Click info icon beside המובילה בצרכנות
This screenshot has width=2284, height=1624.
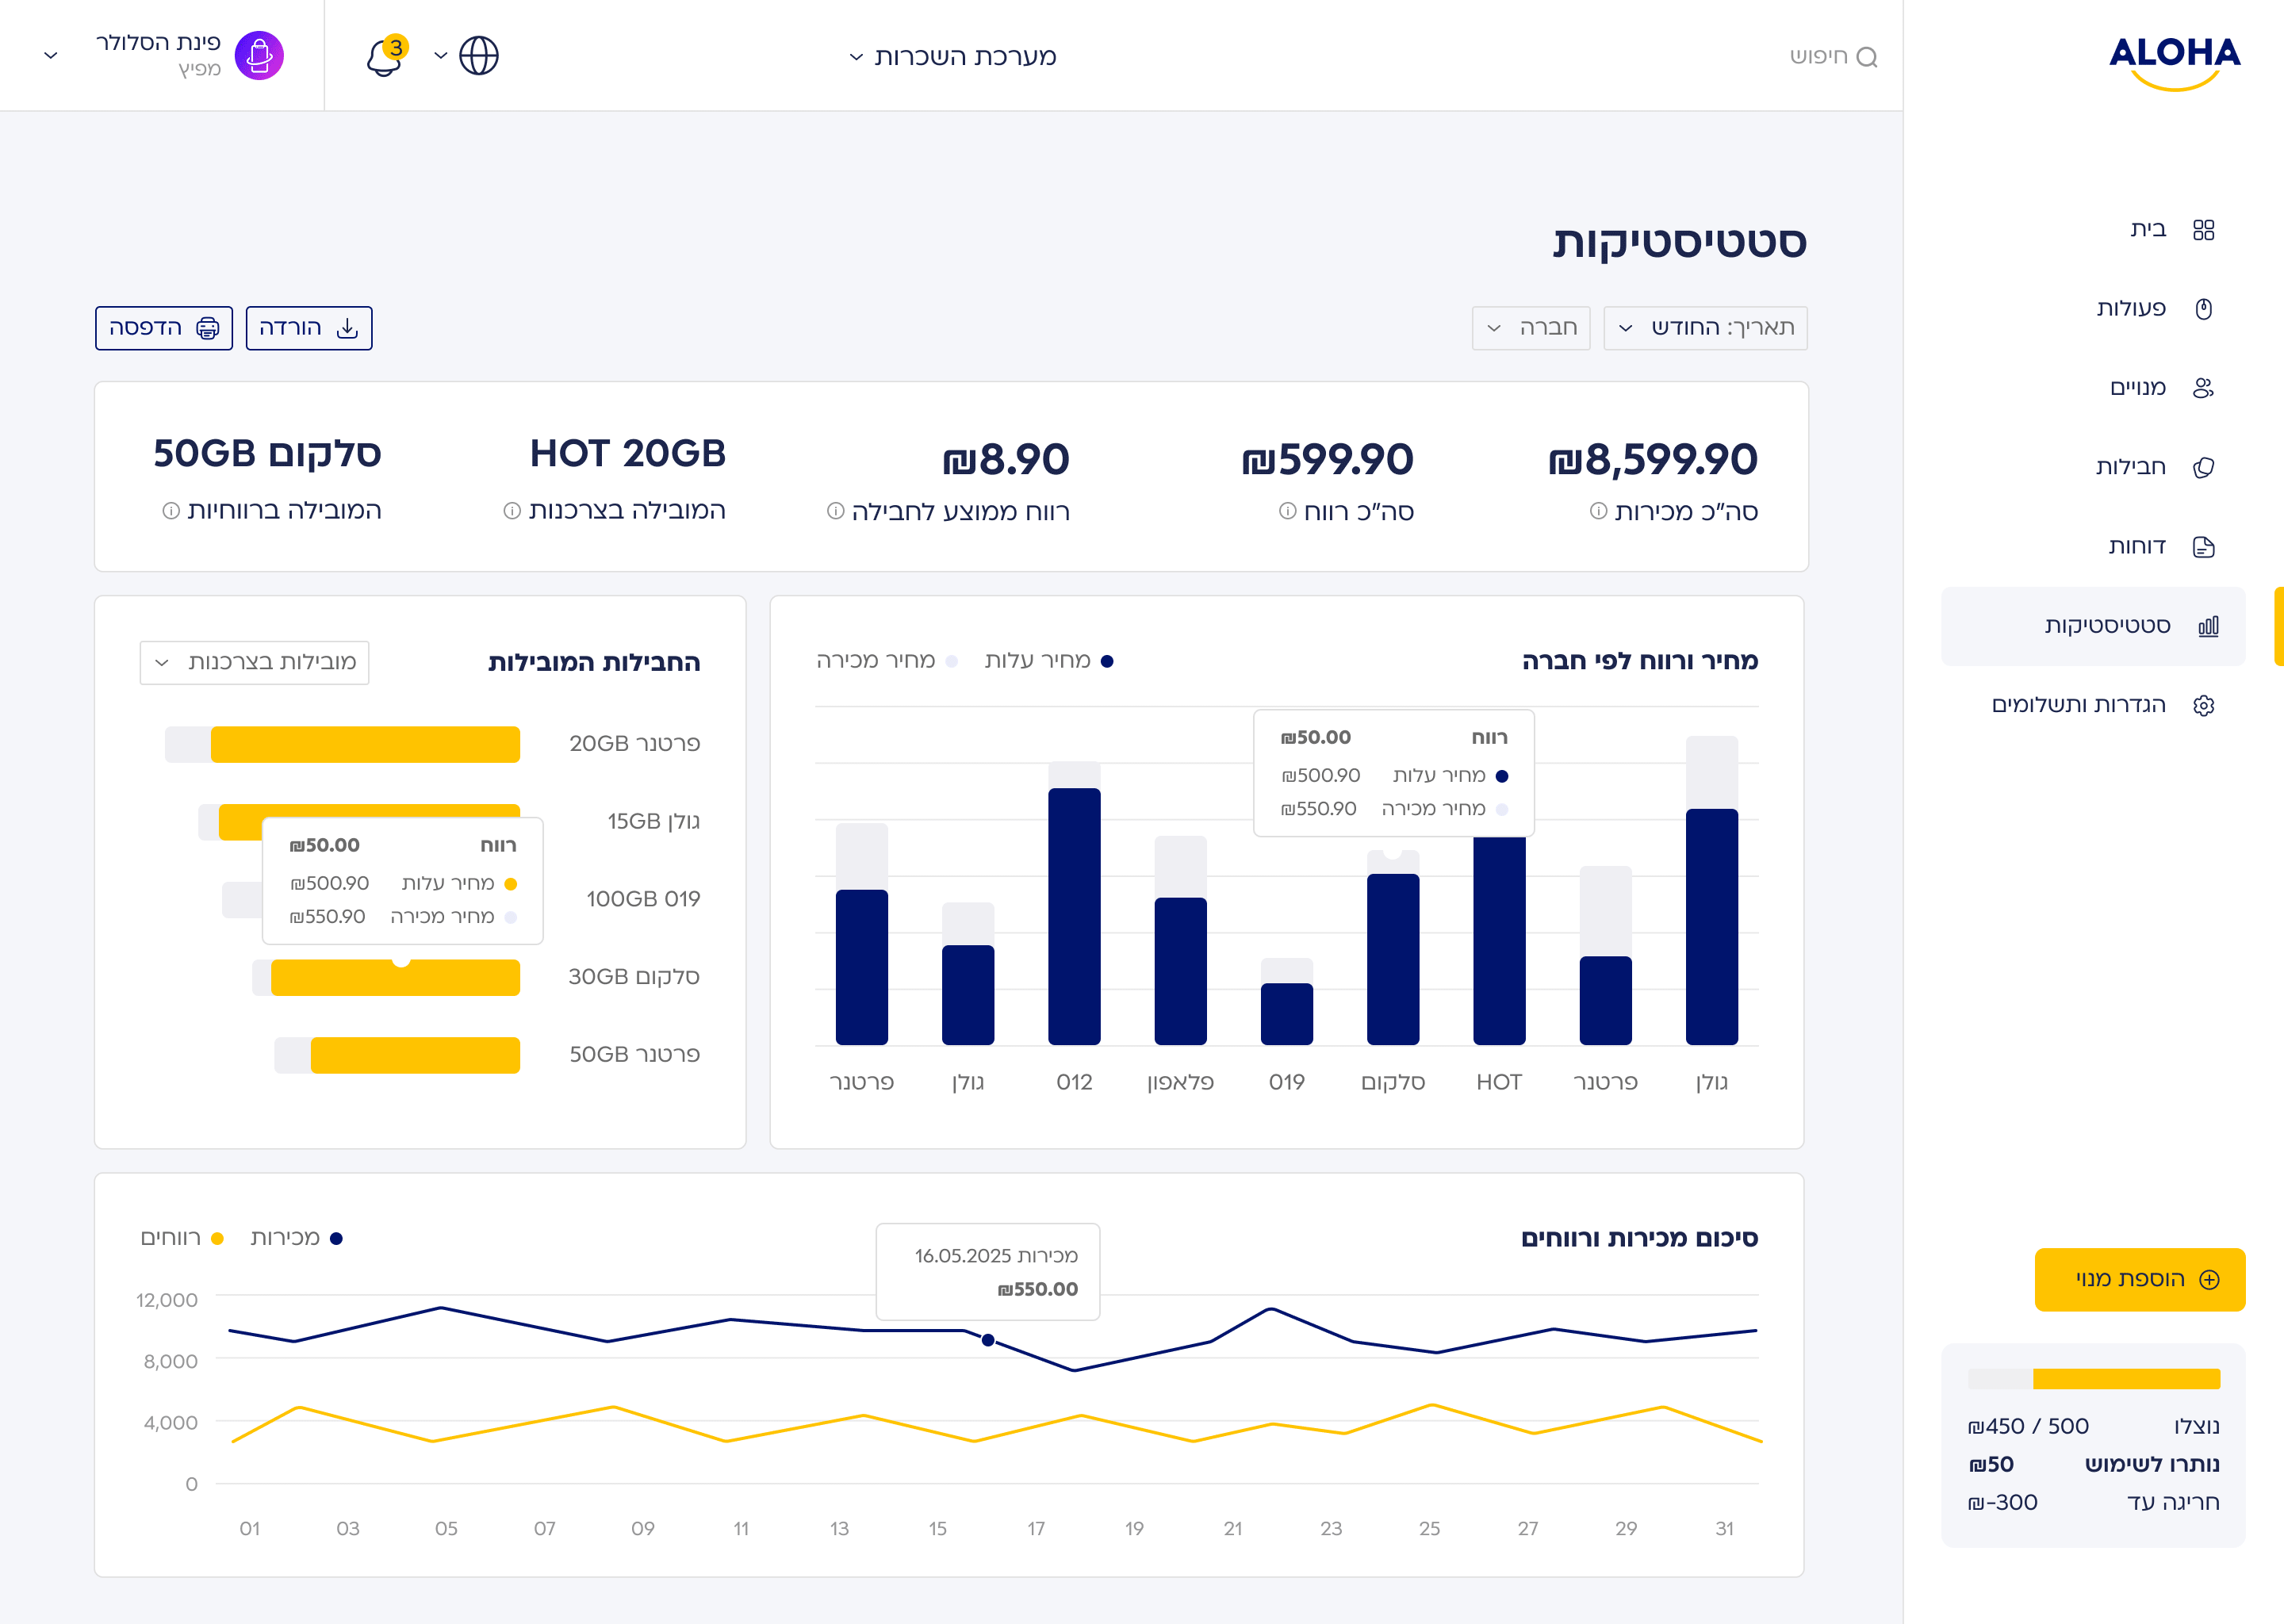point(512,511)
